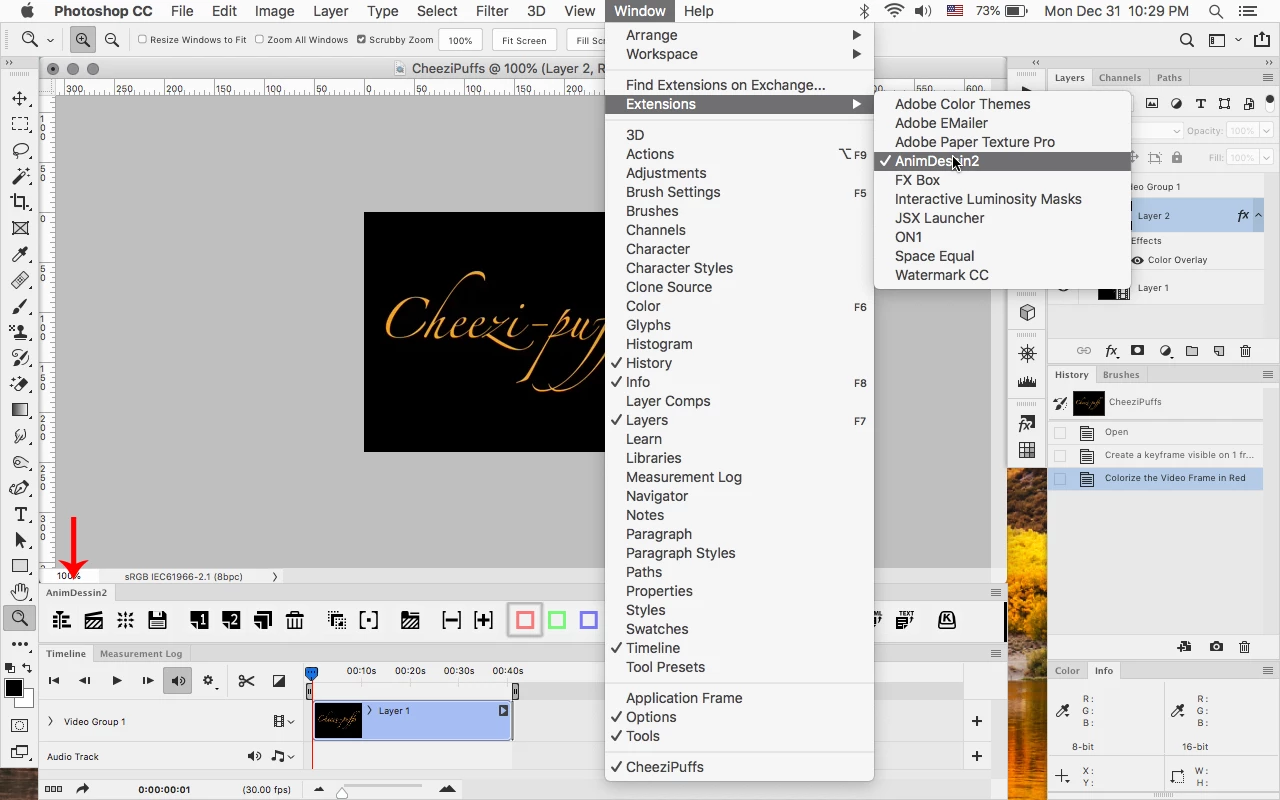Hide the Color Overlay effect eye

(1137, 260)
